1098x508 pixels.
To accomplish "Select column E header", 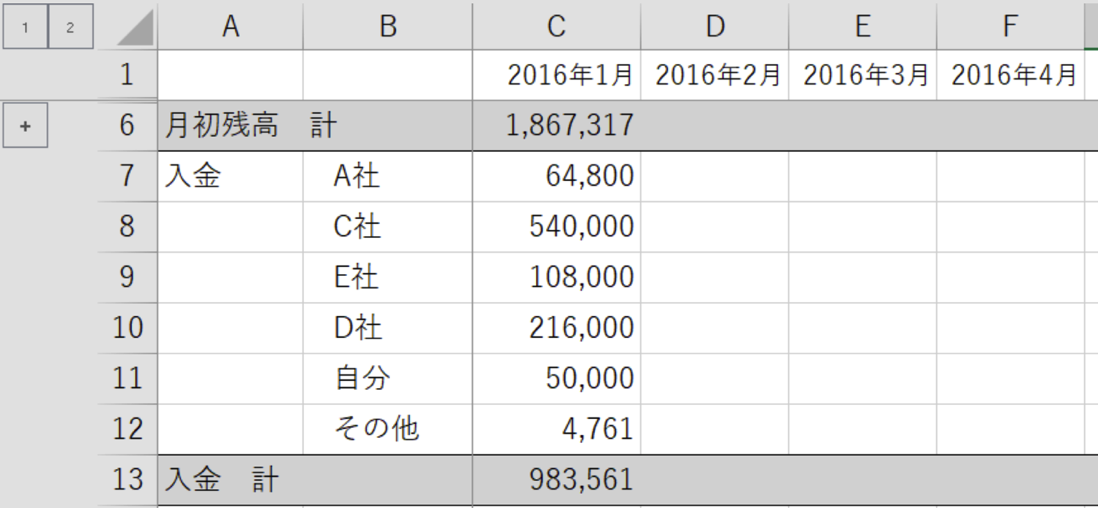I will click(863, 27).
